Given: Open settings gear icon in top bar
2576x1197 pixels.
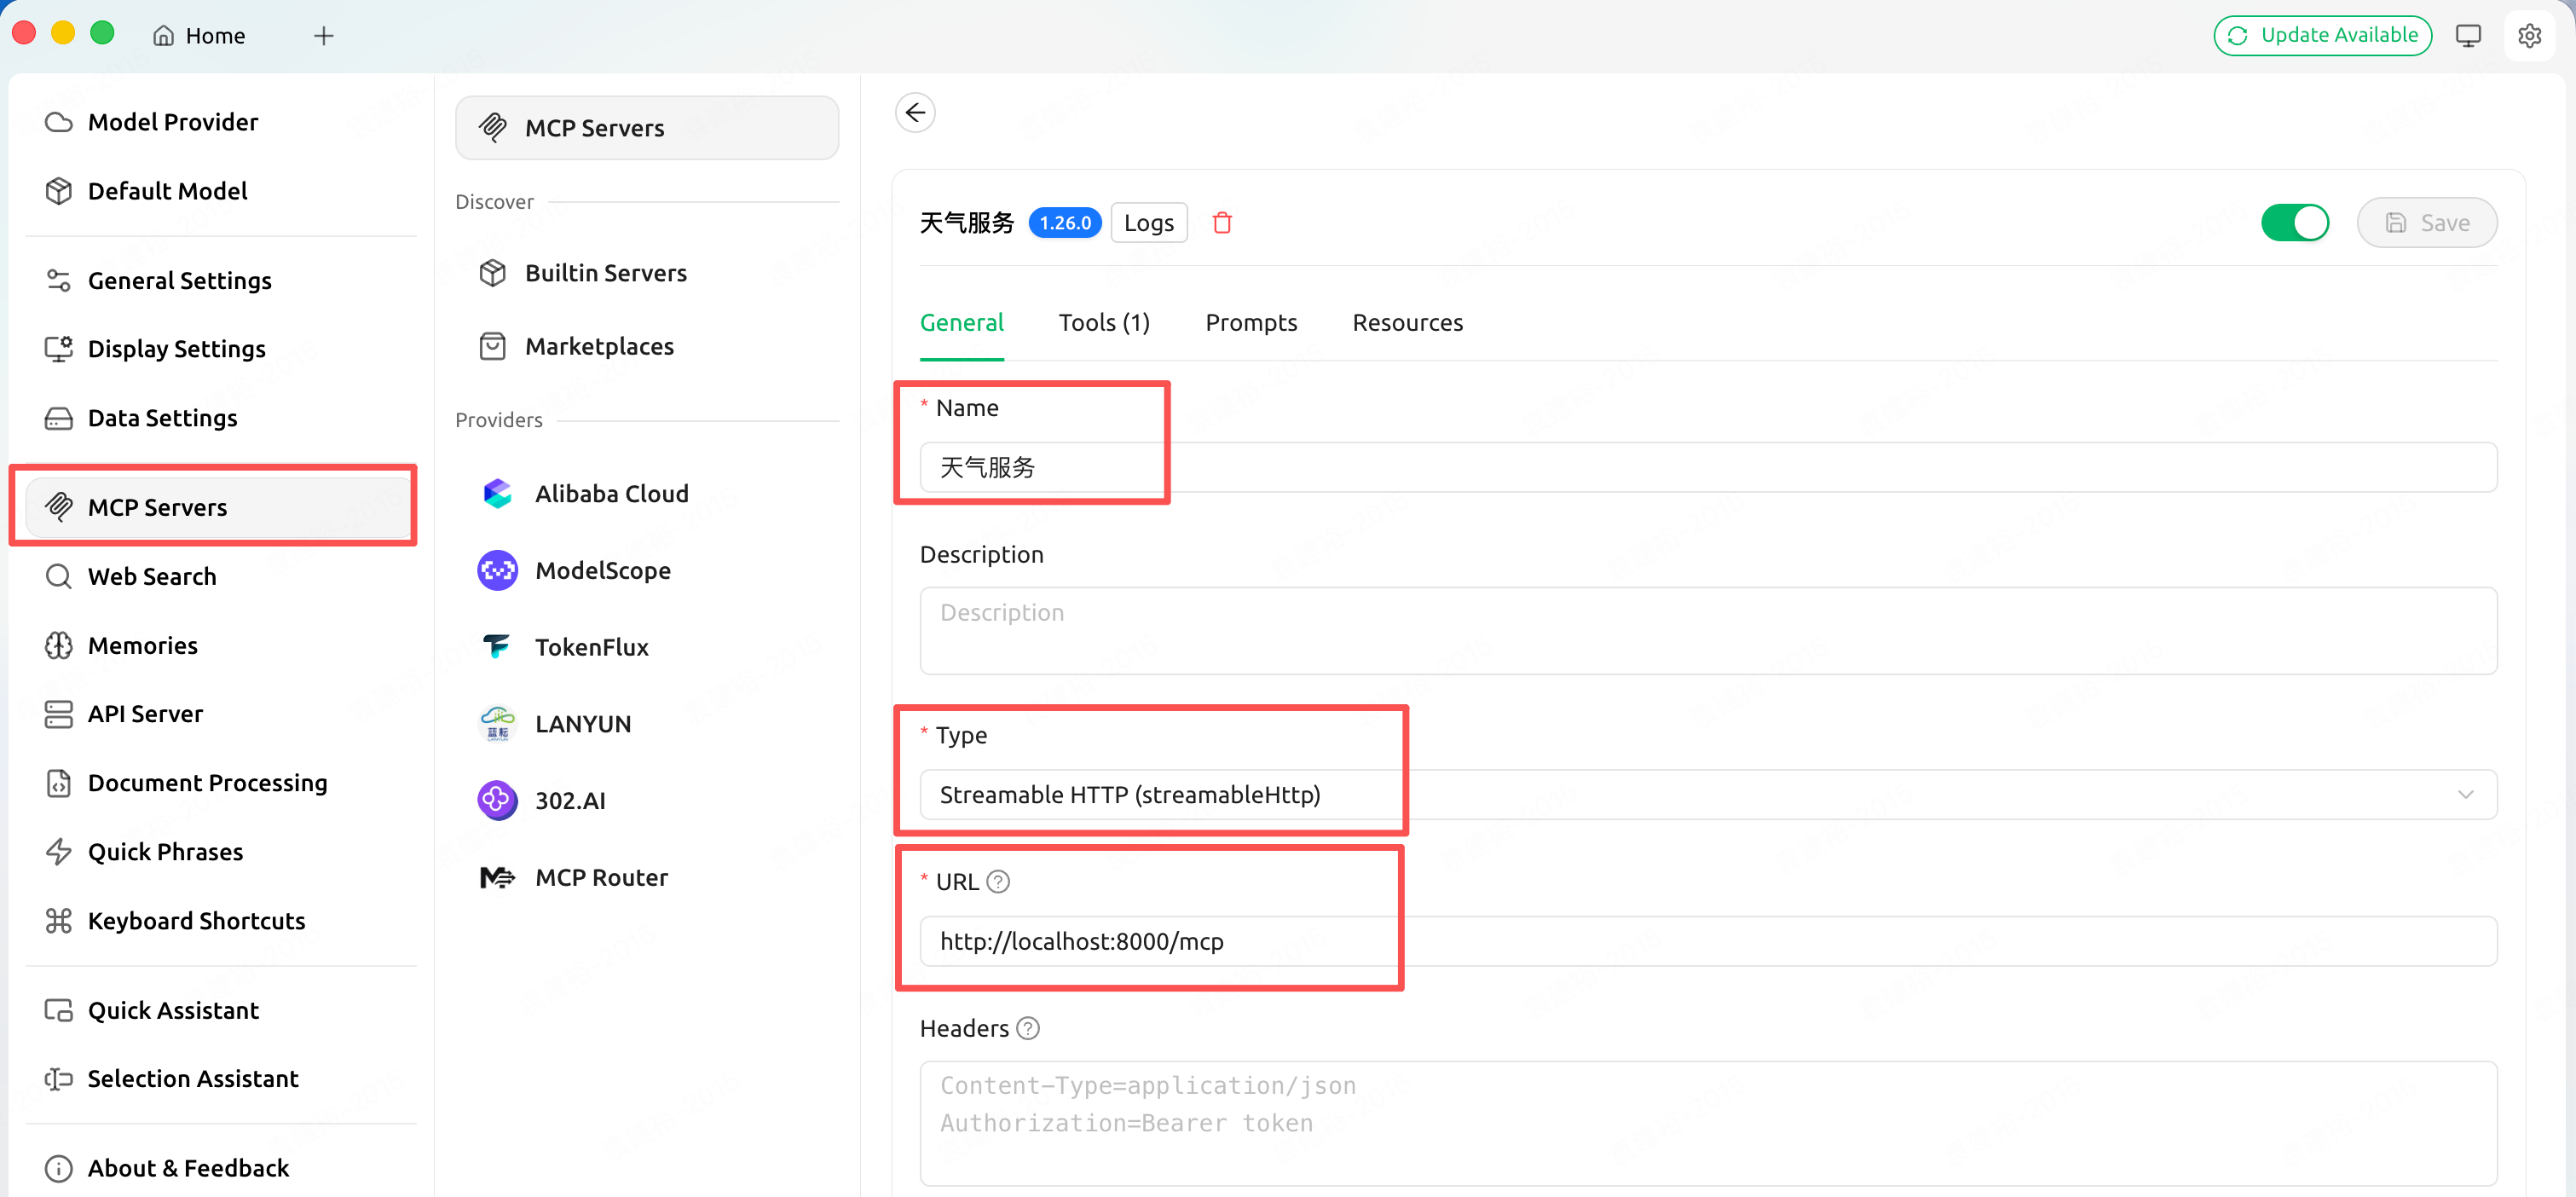Looking at the screenshot, I should (x=2529, y=36).
